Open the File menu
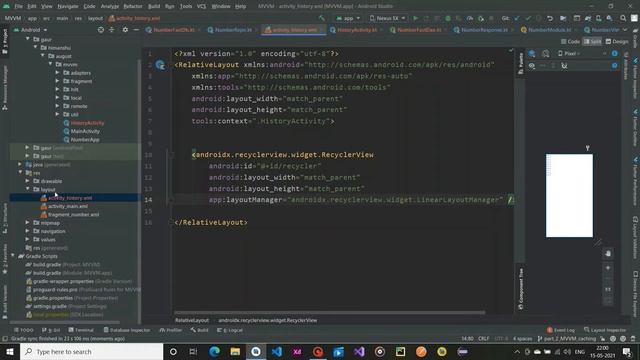 (18, 6)
